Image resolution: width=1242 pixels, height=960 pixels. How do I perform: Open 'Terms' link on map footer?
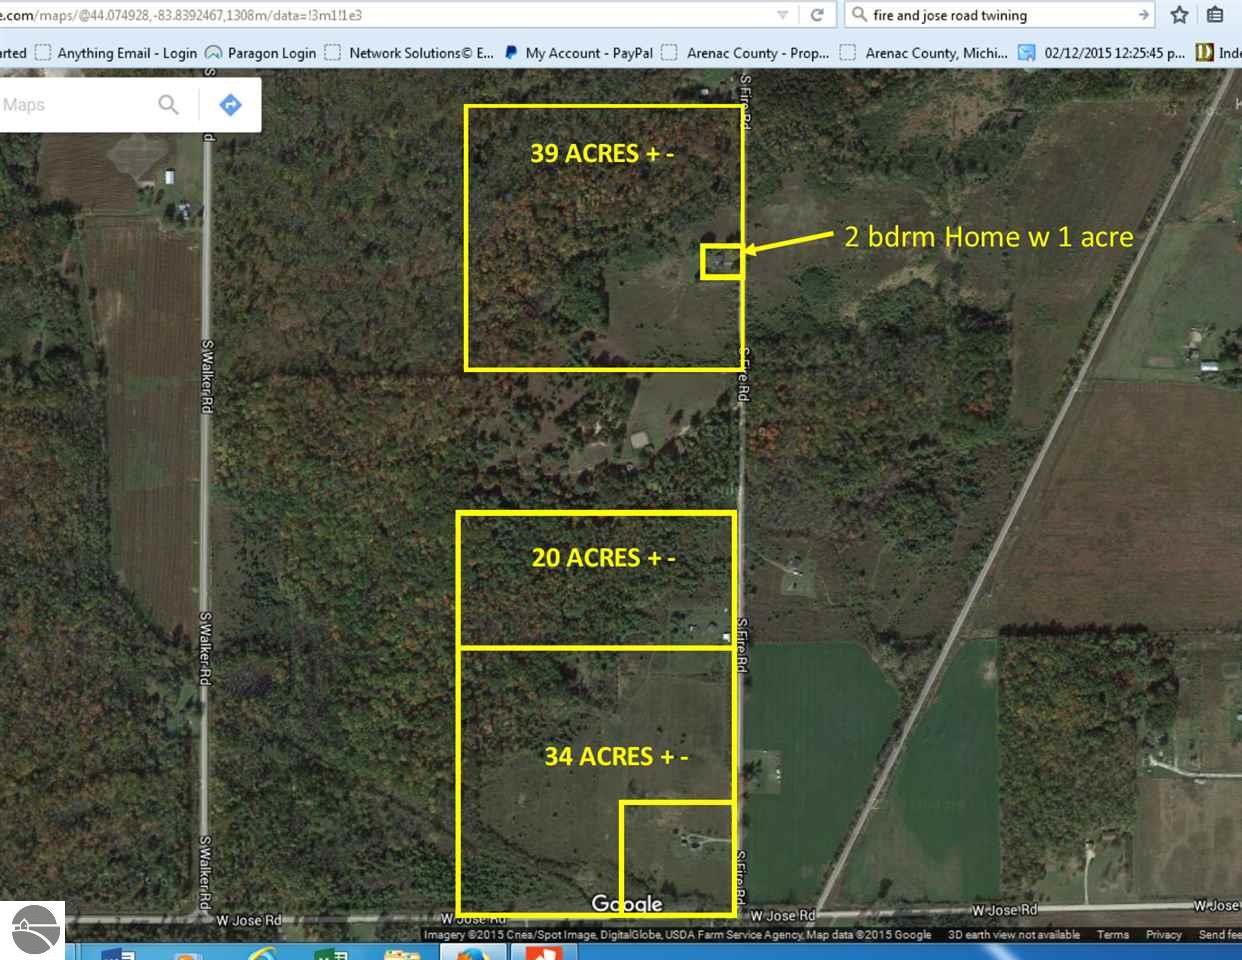pyautogui.click(x=1113, y=934)
